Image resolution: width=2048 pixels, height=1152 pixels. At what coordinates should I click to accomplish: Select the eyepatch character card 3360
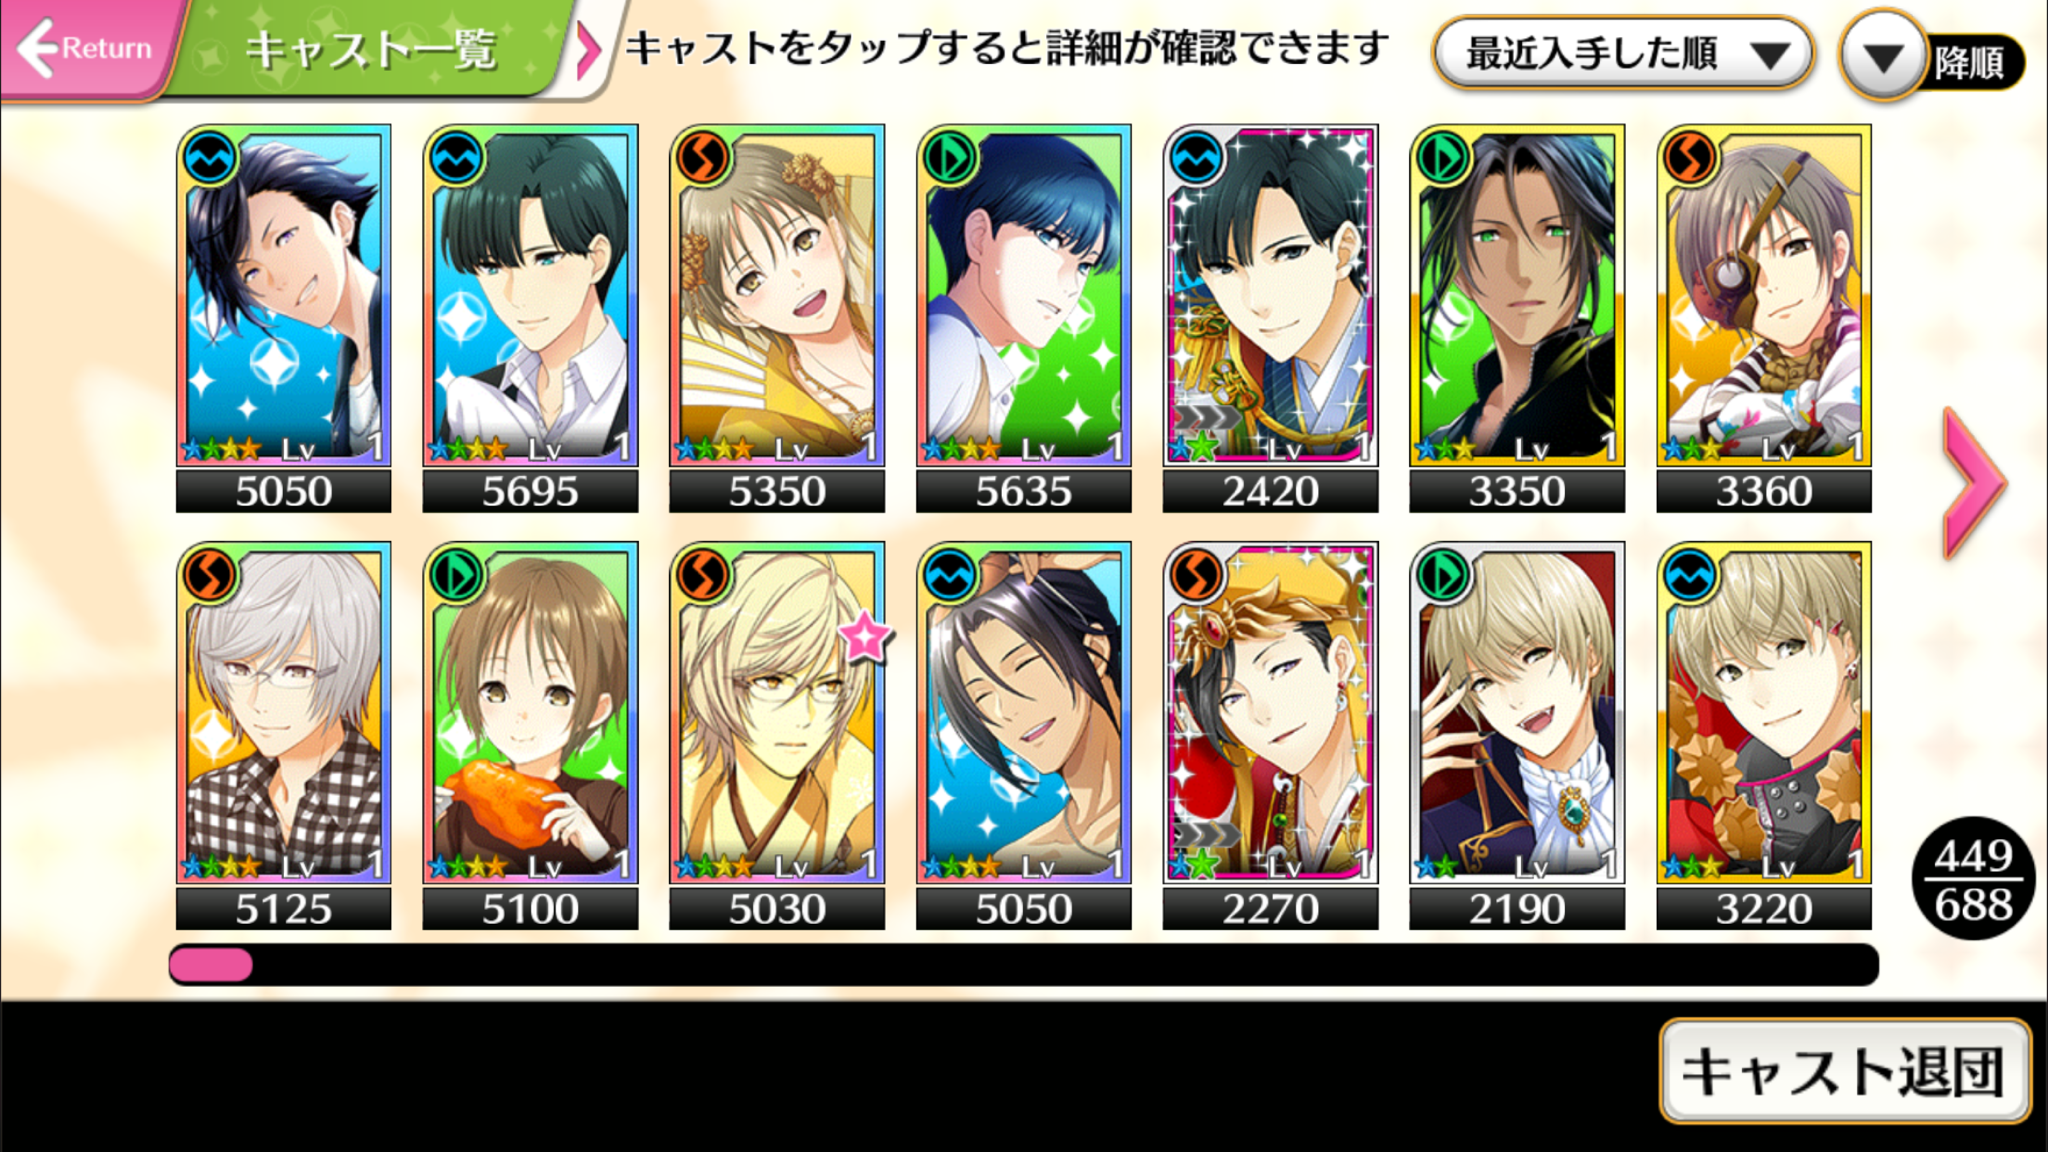click(1764, 318)
